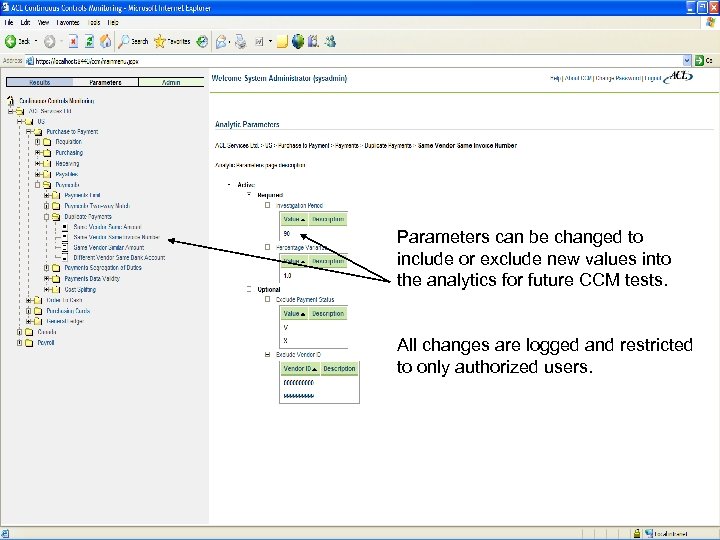
Task: Open the File menu
Action: pos(9,22)
